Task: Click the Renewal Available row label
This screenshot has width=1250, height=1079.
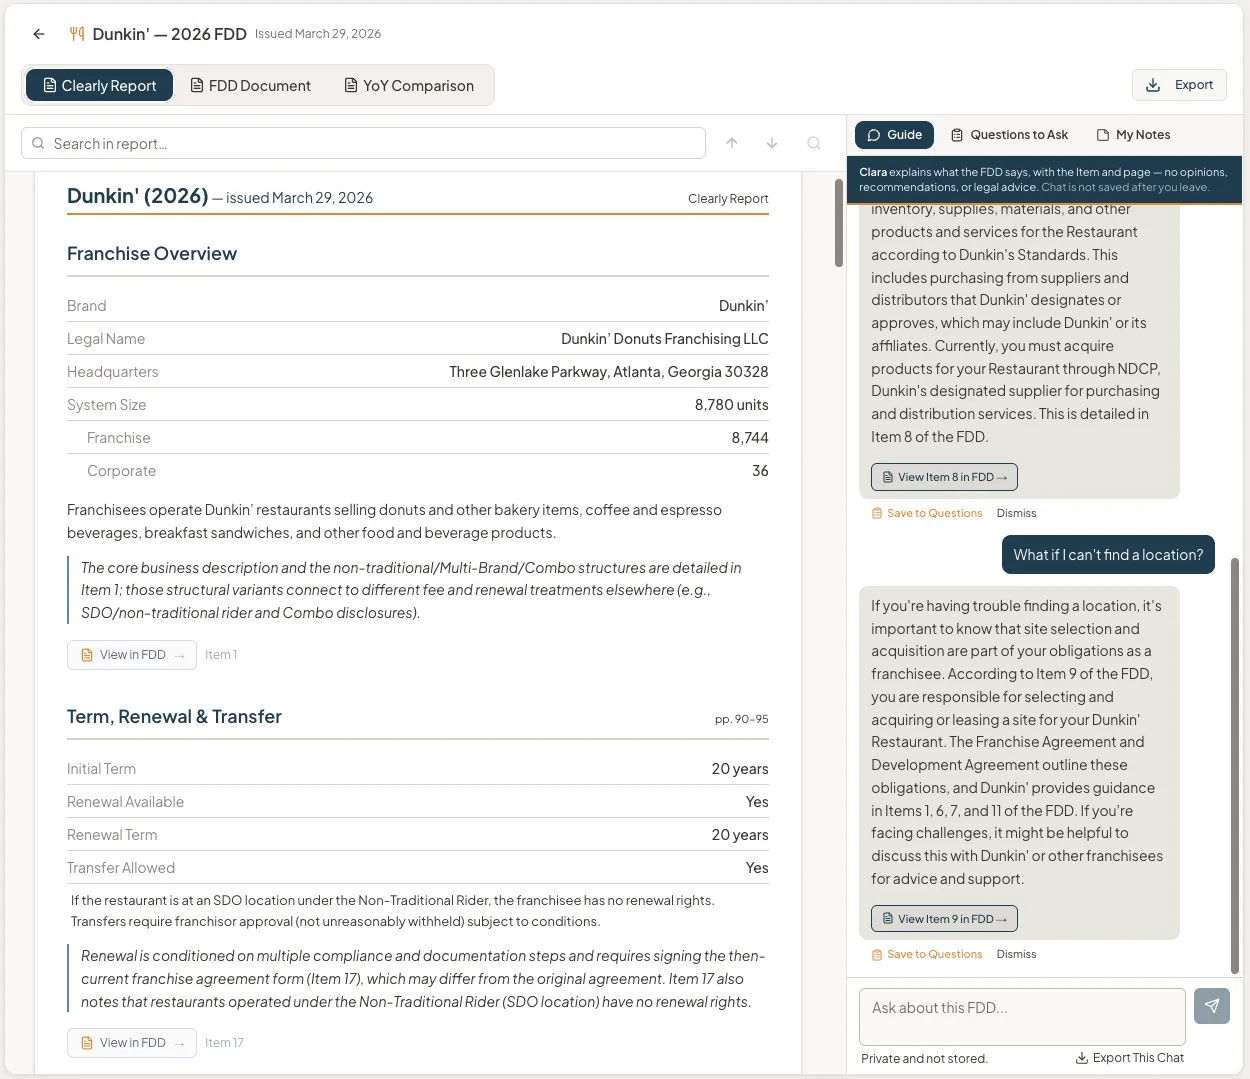Action: coord(125,802)
